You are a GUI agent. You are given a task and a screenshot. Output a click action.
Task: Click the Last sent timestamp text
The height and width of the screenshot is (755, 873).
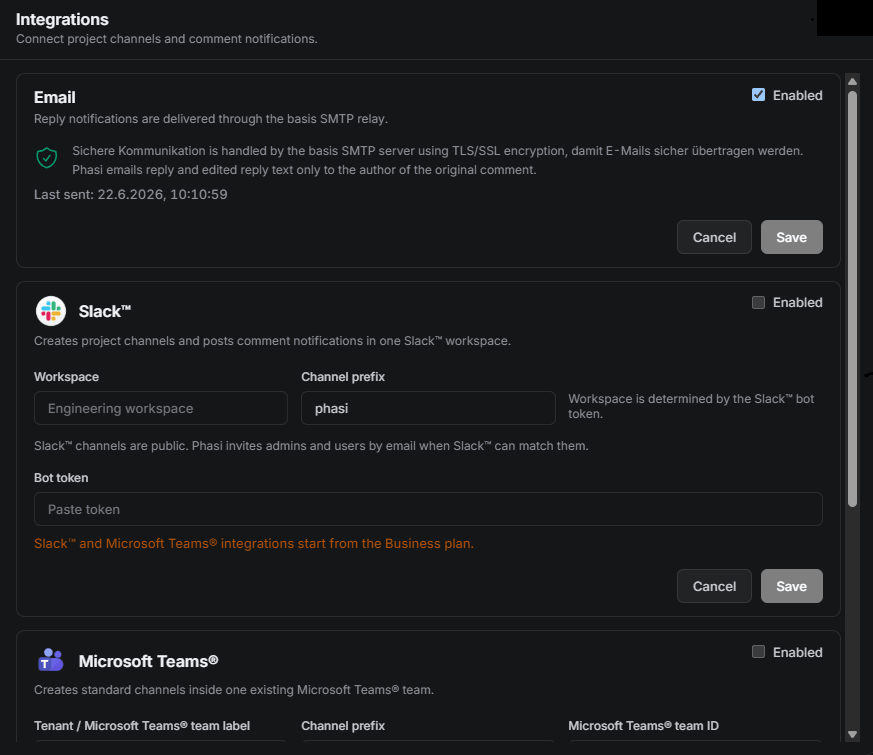tap(131, 194)
